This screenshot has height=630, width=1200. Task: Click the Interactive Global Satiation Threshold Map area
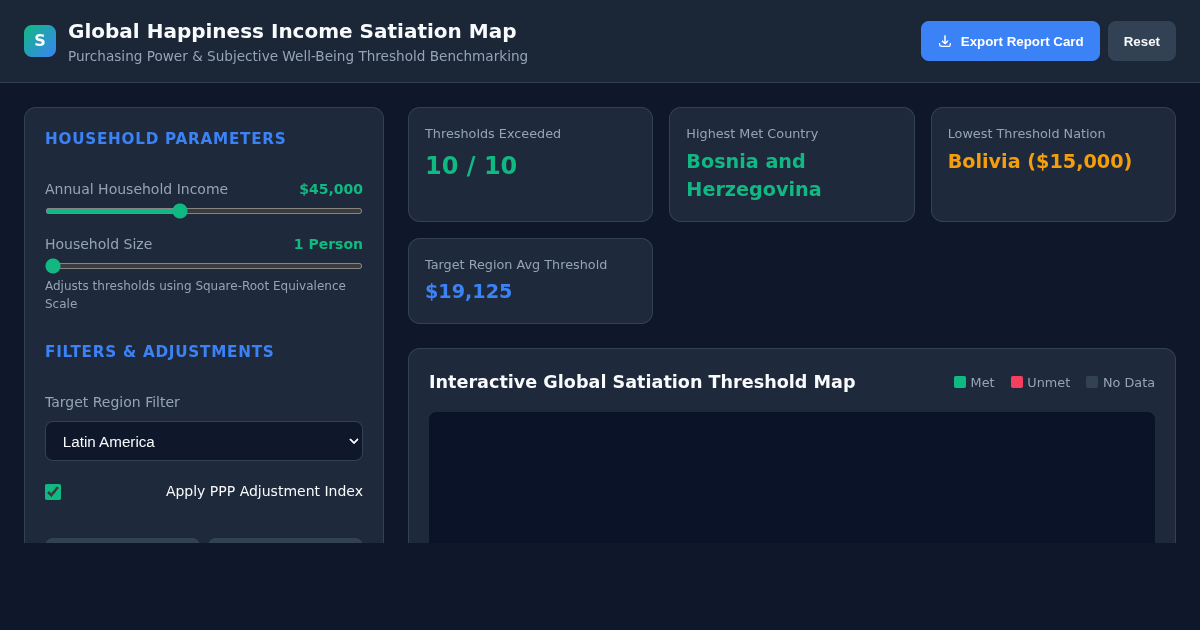point(792,477)
